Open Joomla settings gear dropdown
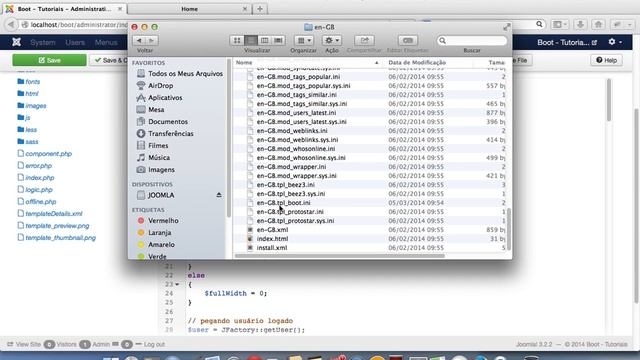Image resolution: width=640 pixels, height=360 pixels. point(615,42)
